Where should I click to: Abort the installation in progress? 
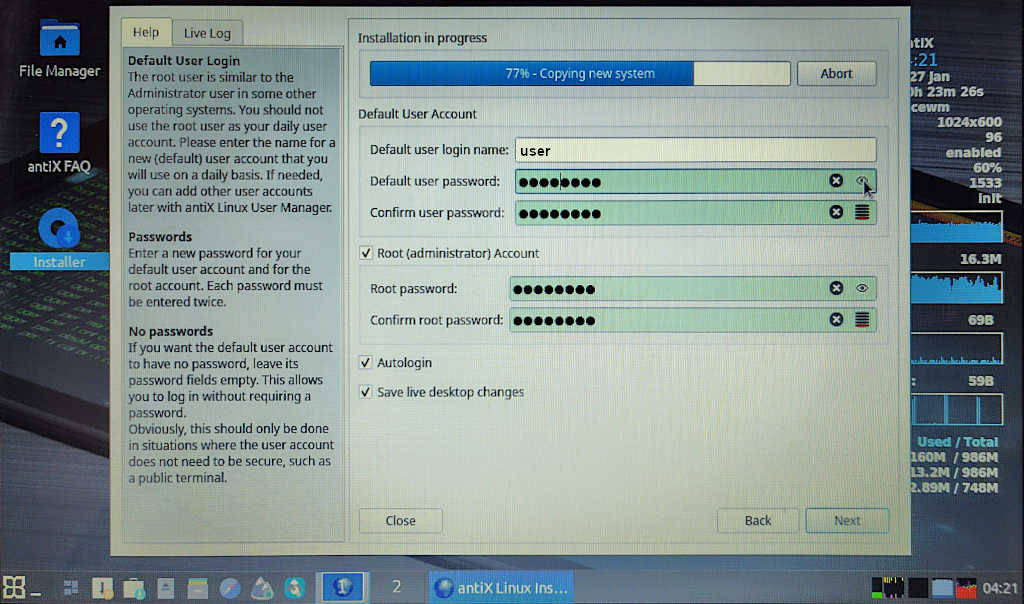click(x=836, y=73)
